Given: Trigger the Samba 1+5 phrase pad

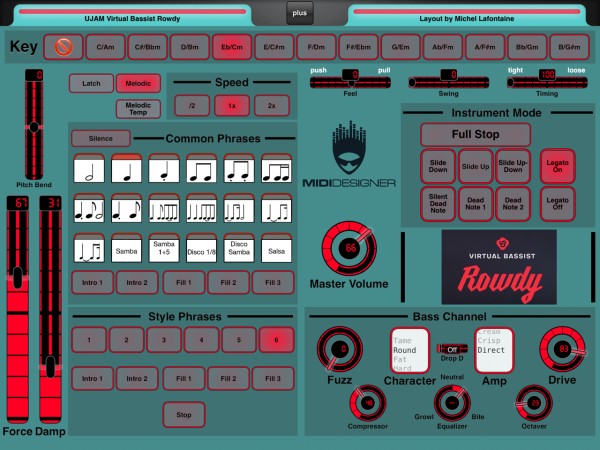Looking at the screenshot, I should click(164, 248).
